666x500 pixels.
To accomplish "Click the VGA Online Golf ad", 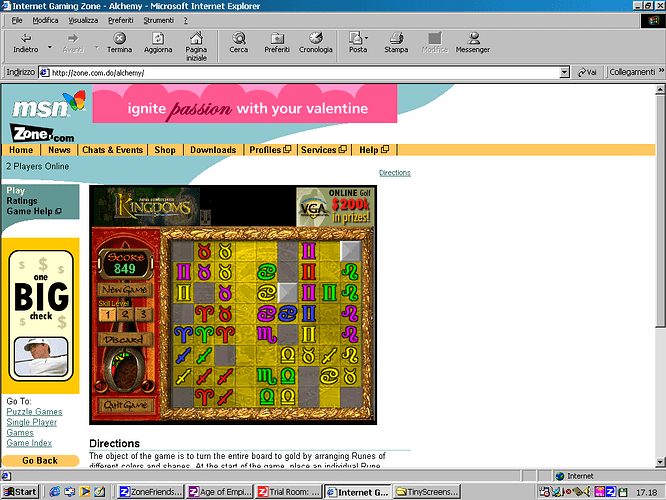I will (x=335, y=206).
